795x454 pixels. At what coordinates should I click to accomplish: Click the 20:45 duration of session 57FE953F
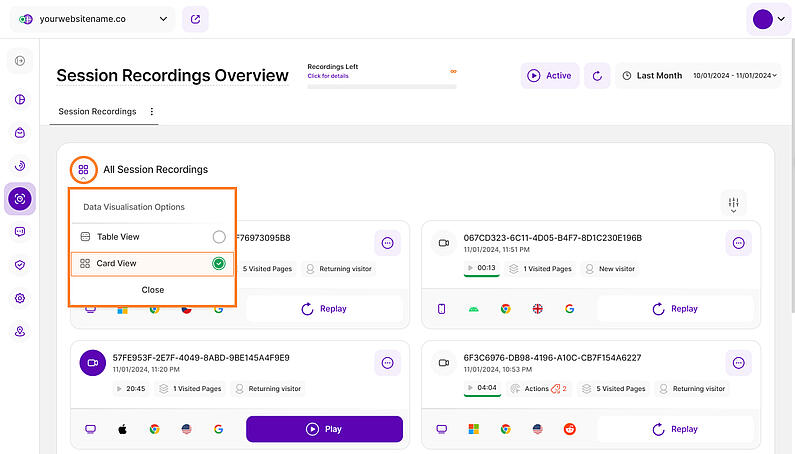click(x=131, y=389)
